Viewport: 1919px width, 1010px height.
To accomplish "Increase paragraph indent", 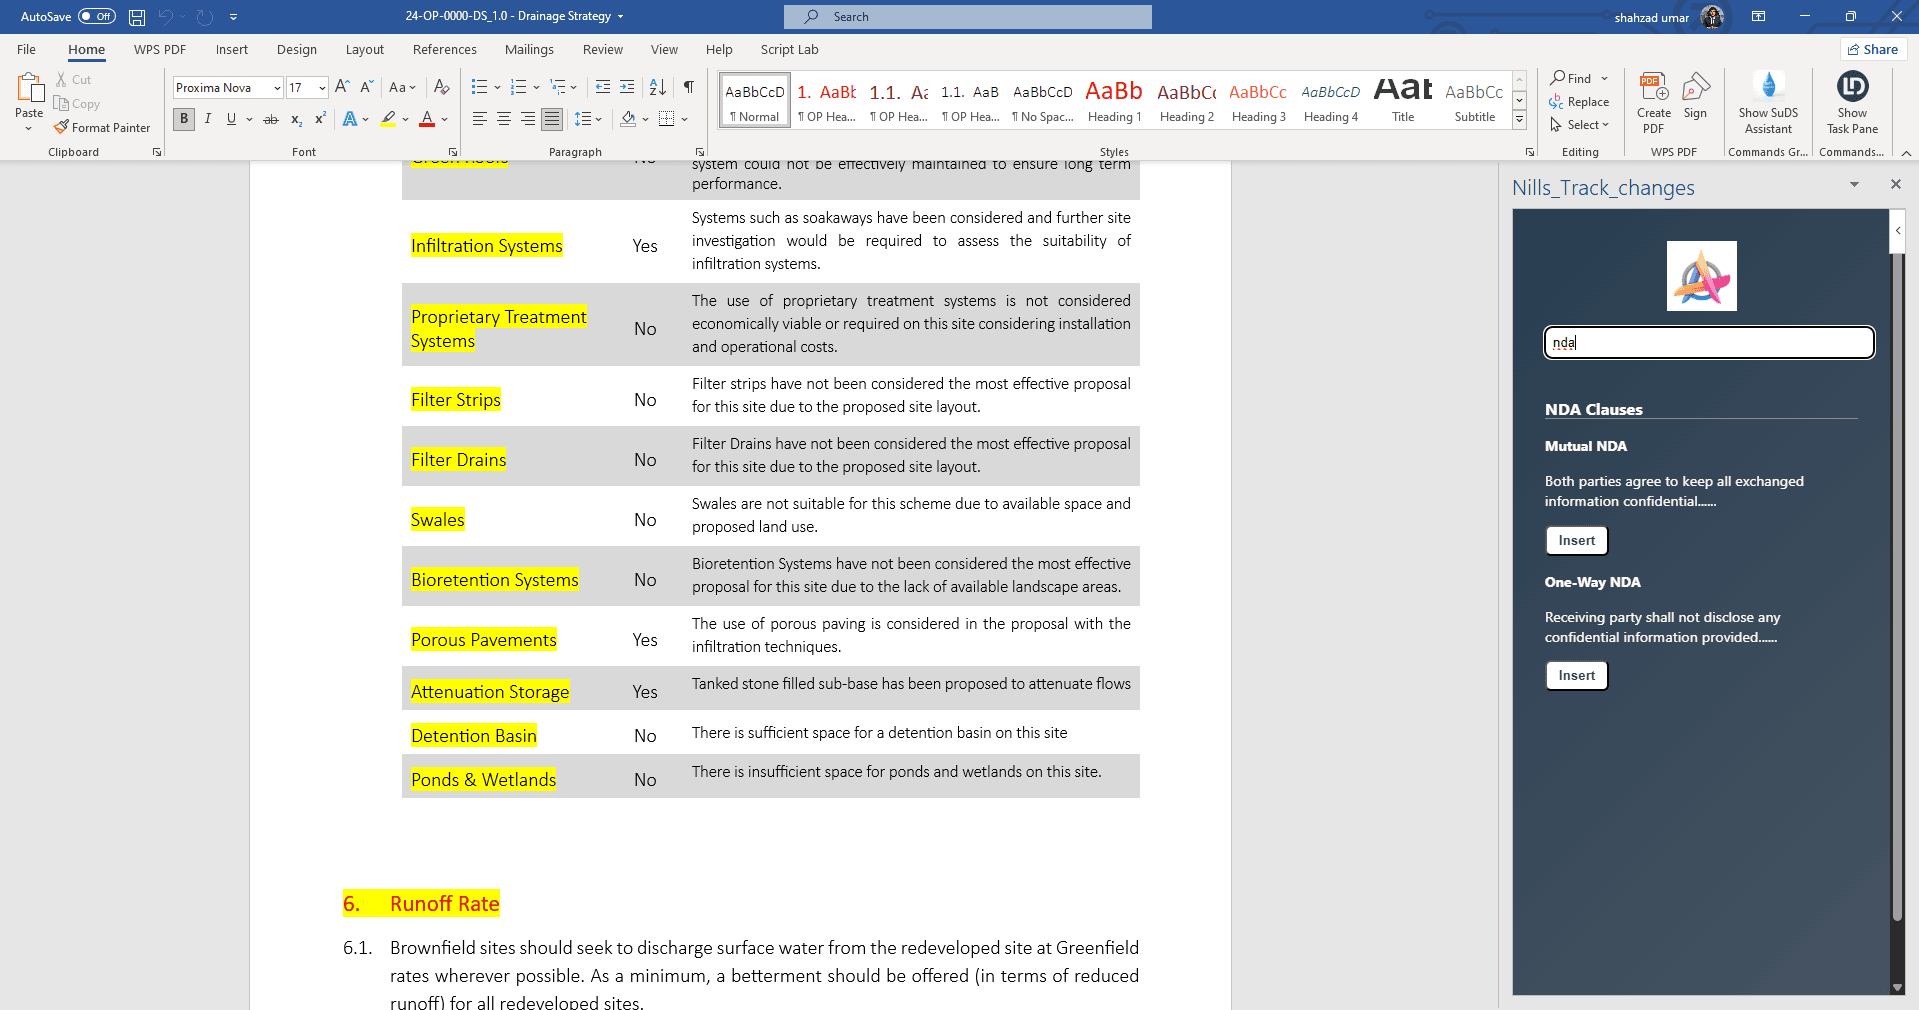I will tap(627, 87).
